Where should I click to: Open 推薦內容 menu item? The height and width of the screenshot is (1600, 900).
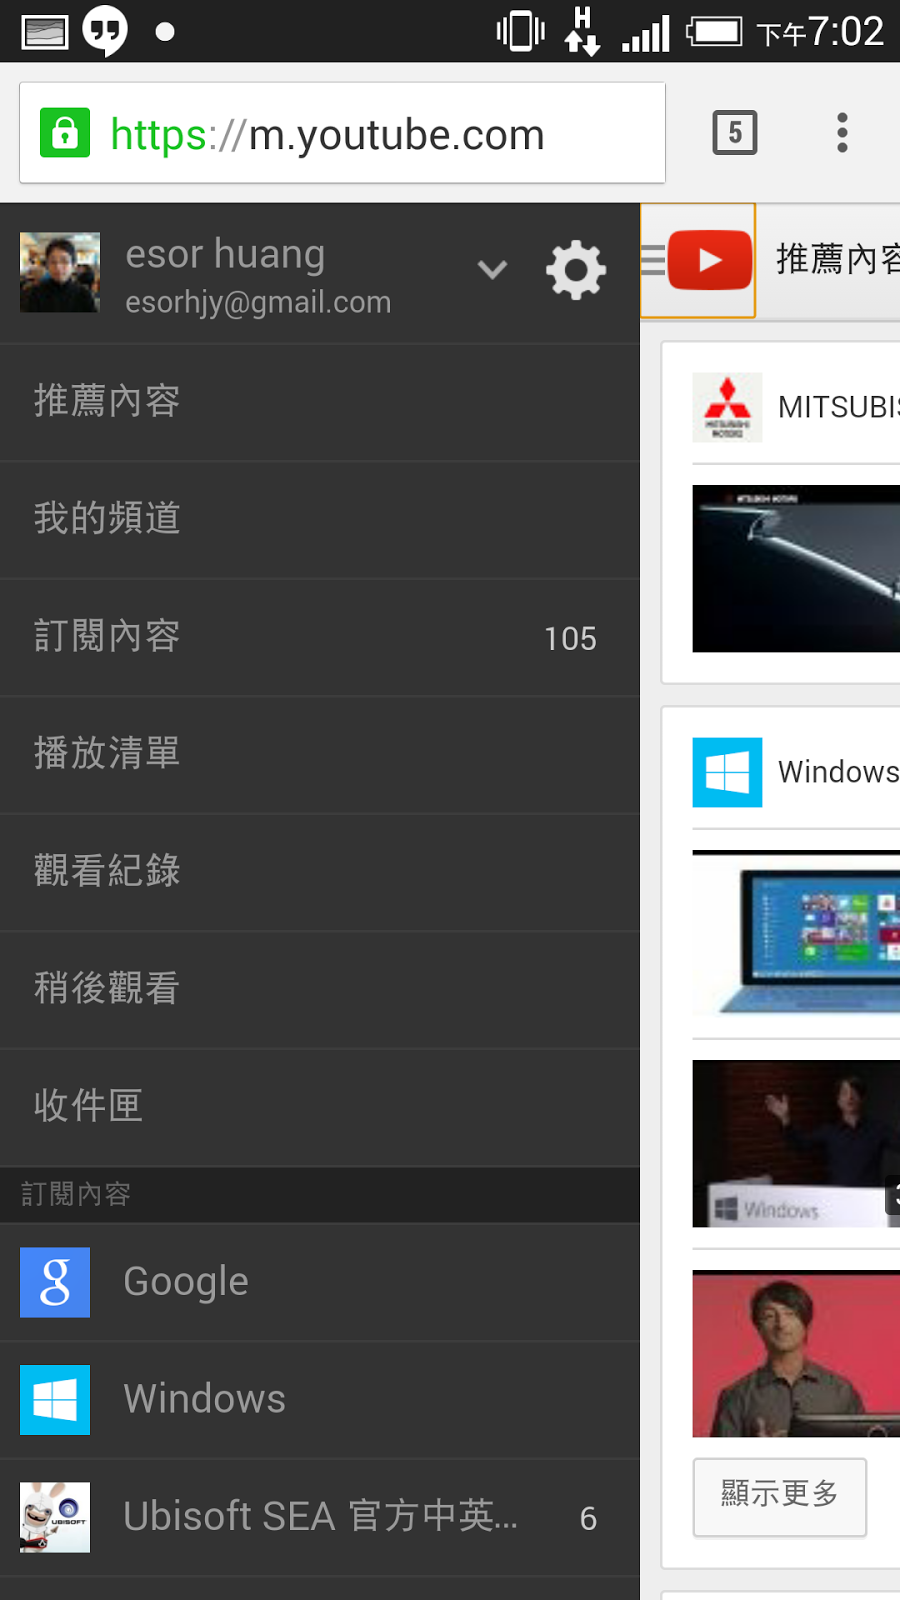(x=320, y=402)
